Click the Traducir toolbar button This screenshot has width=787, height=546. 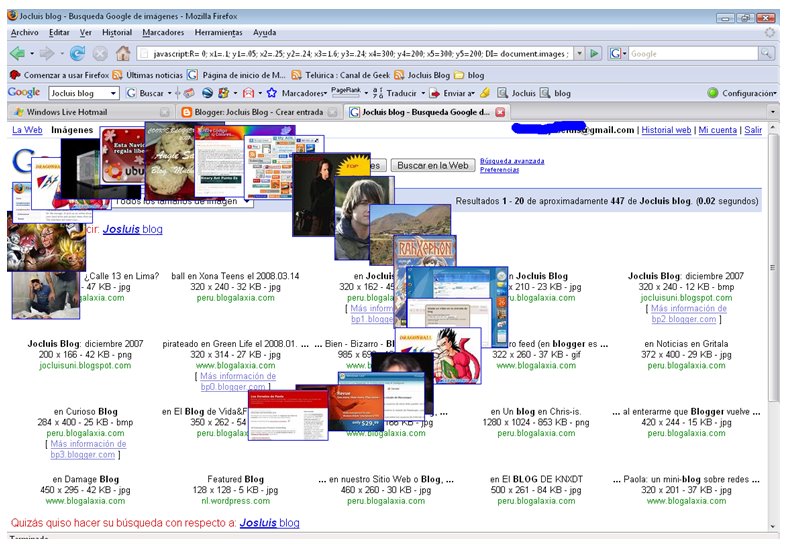pos(396,93)
